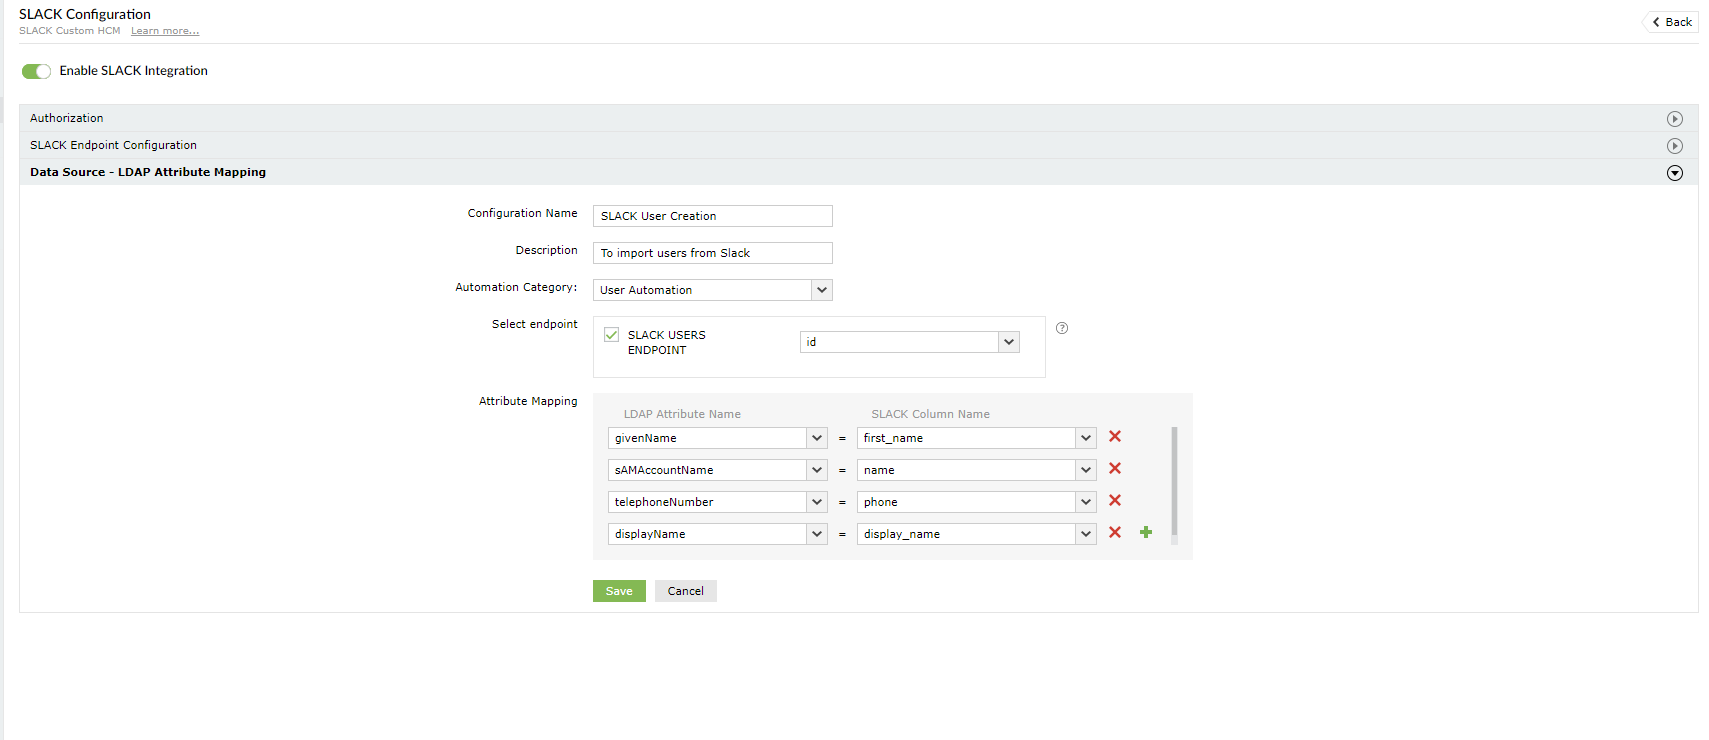
Task: Expand the Authorization section arrow icon
Action: (x=1675, y=119)
